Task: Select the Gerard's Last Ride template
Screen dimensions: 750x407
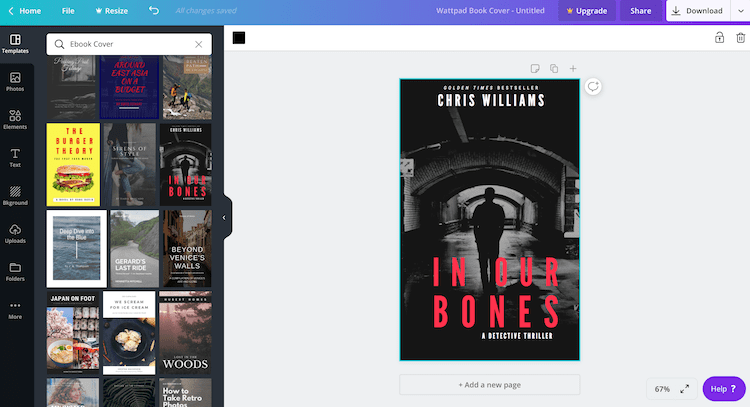Action: 134,249
